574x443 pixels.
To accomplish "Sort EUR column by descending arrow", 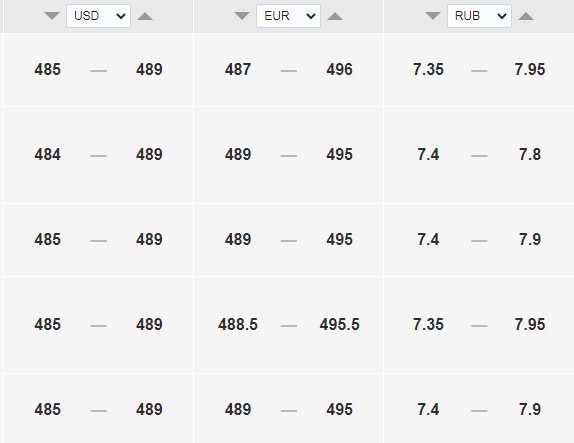I will click(242, 16).
